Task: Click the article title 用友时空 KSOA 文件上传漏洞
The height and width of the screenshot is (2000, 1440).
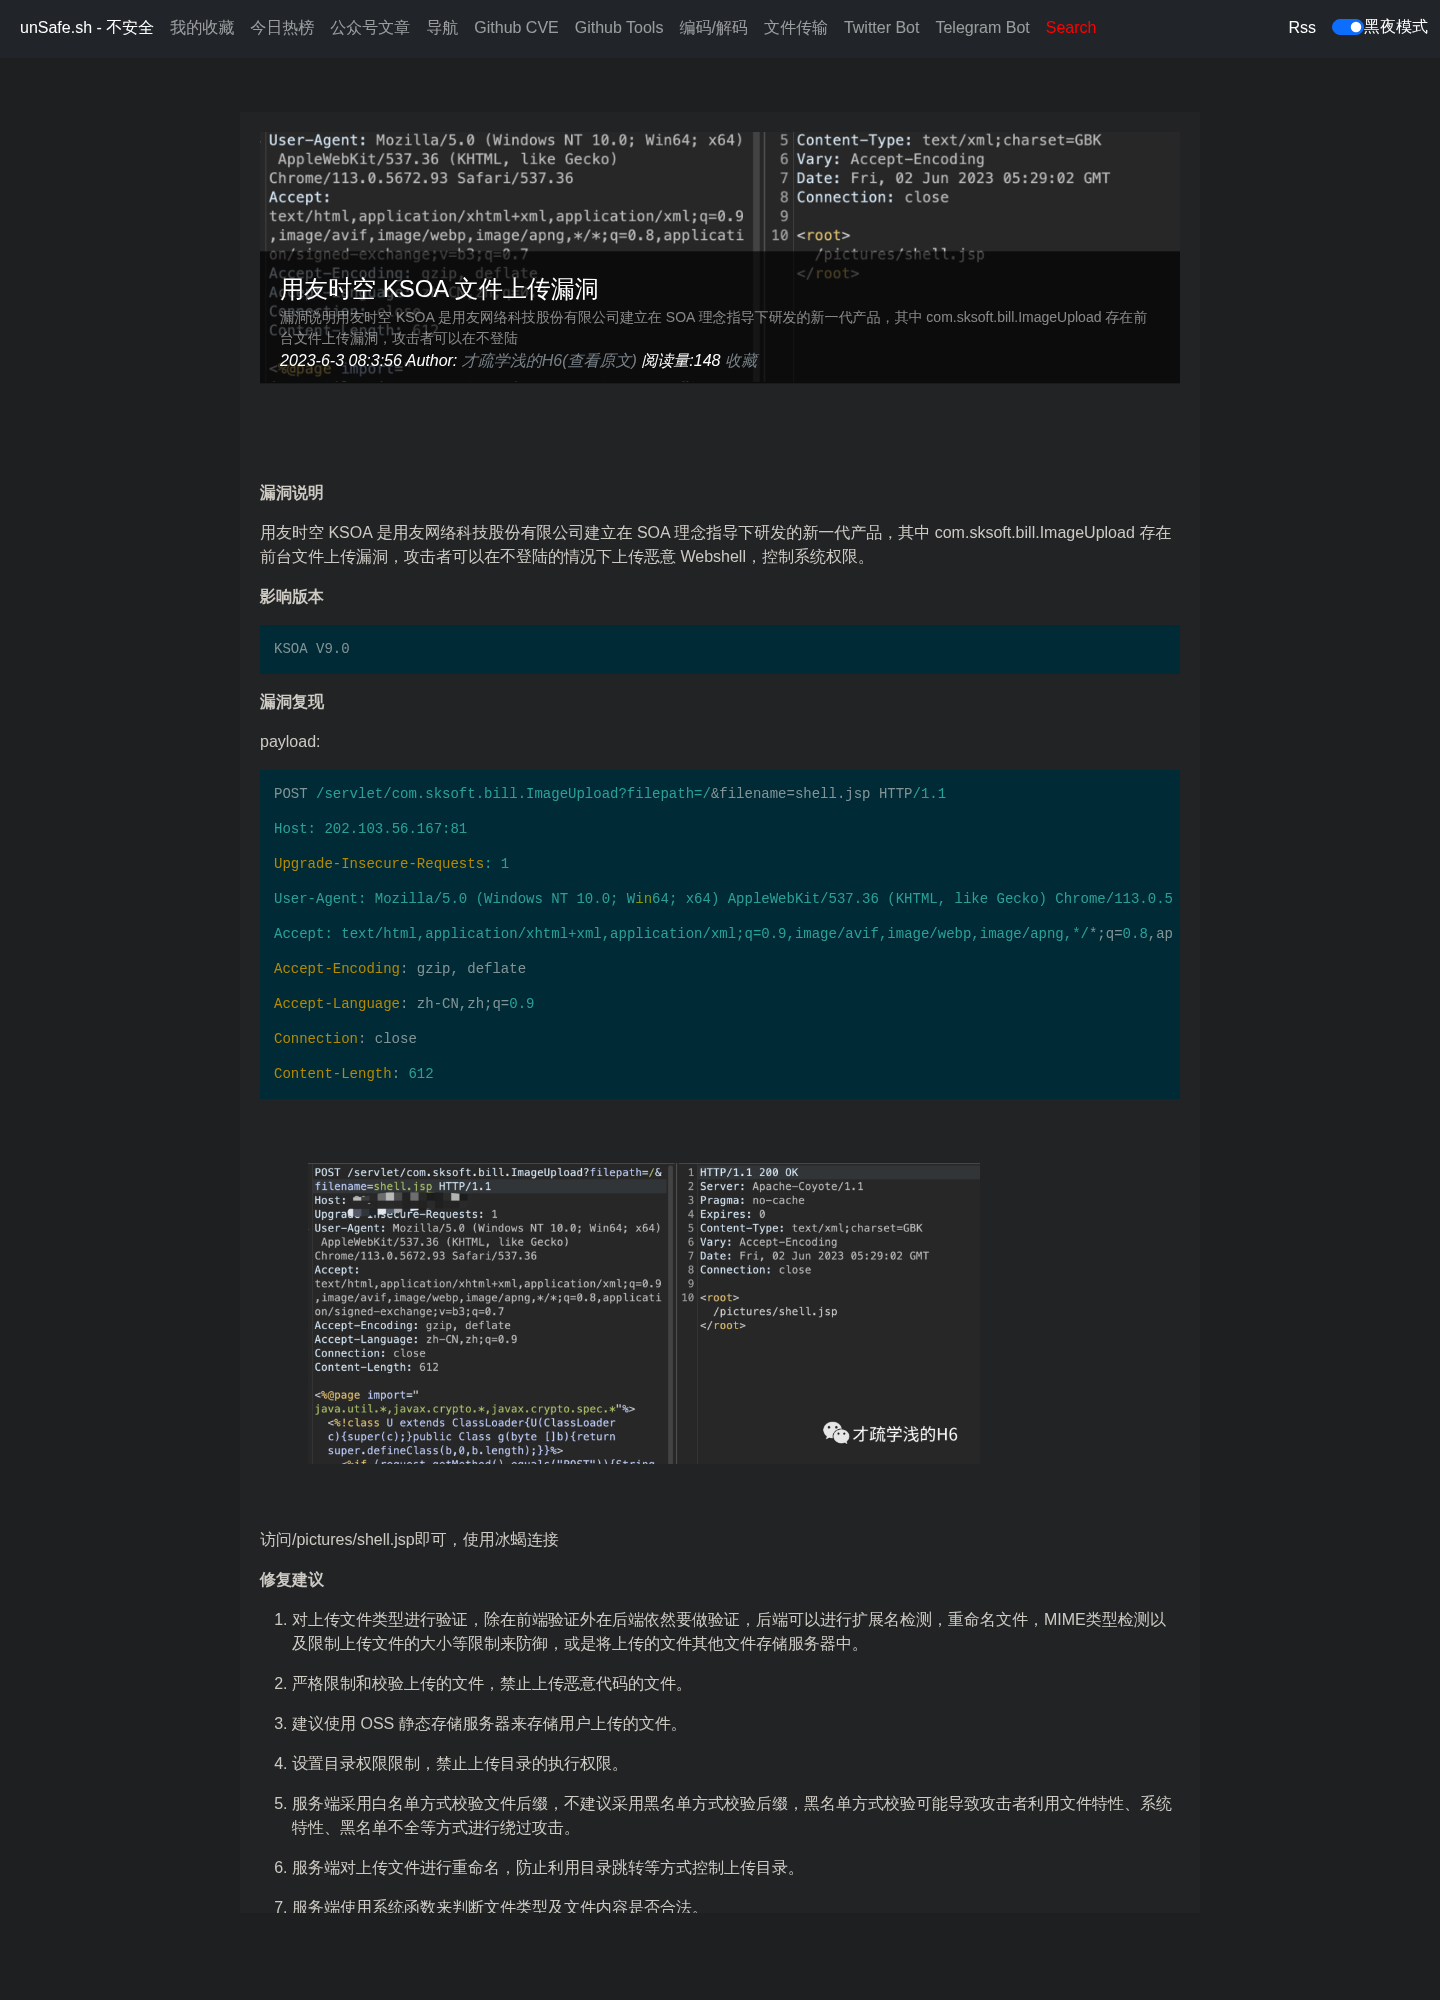Action: (439, 289)
